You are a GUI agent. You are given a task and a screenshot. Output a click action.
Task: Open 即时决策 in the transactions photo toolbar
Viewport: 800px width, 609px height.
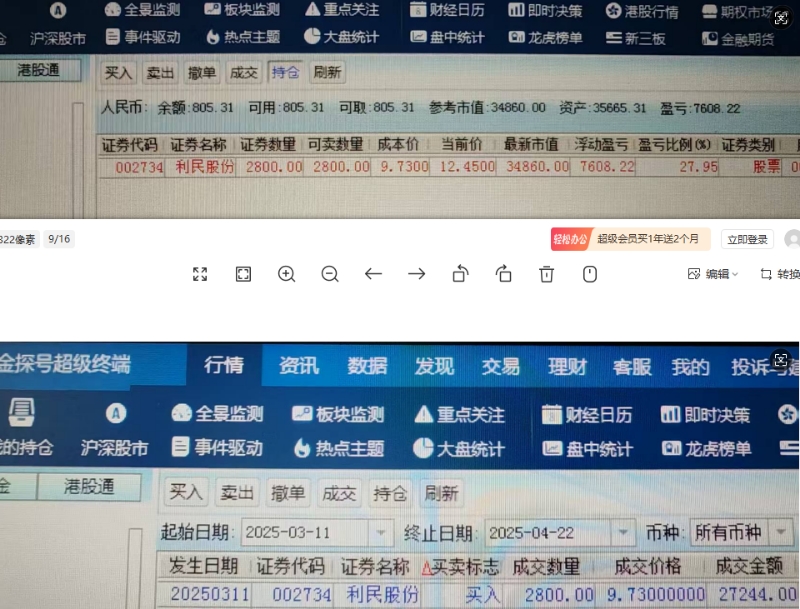coord(705,415)
